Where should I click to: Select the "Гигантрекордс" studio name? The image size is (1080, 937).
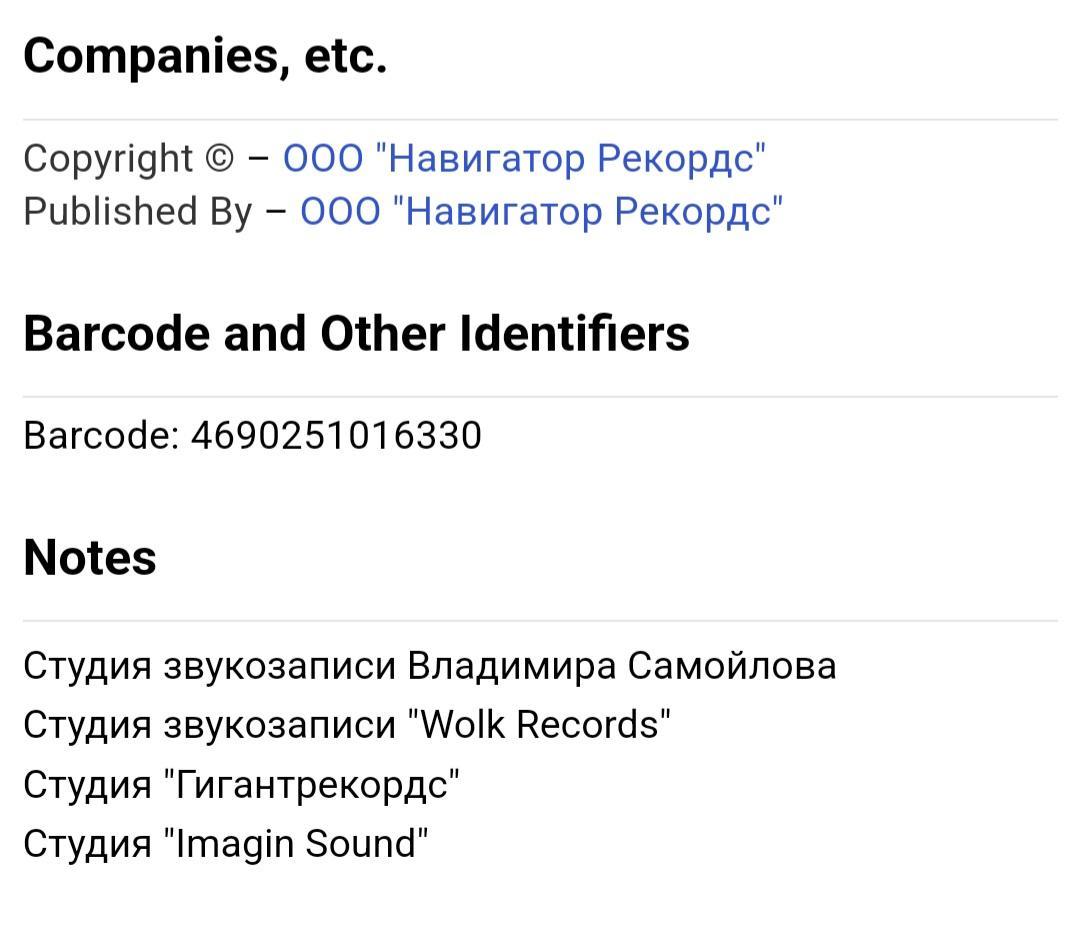pyautogui.click(x=312, y=785)
